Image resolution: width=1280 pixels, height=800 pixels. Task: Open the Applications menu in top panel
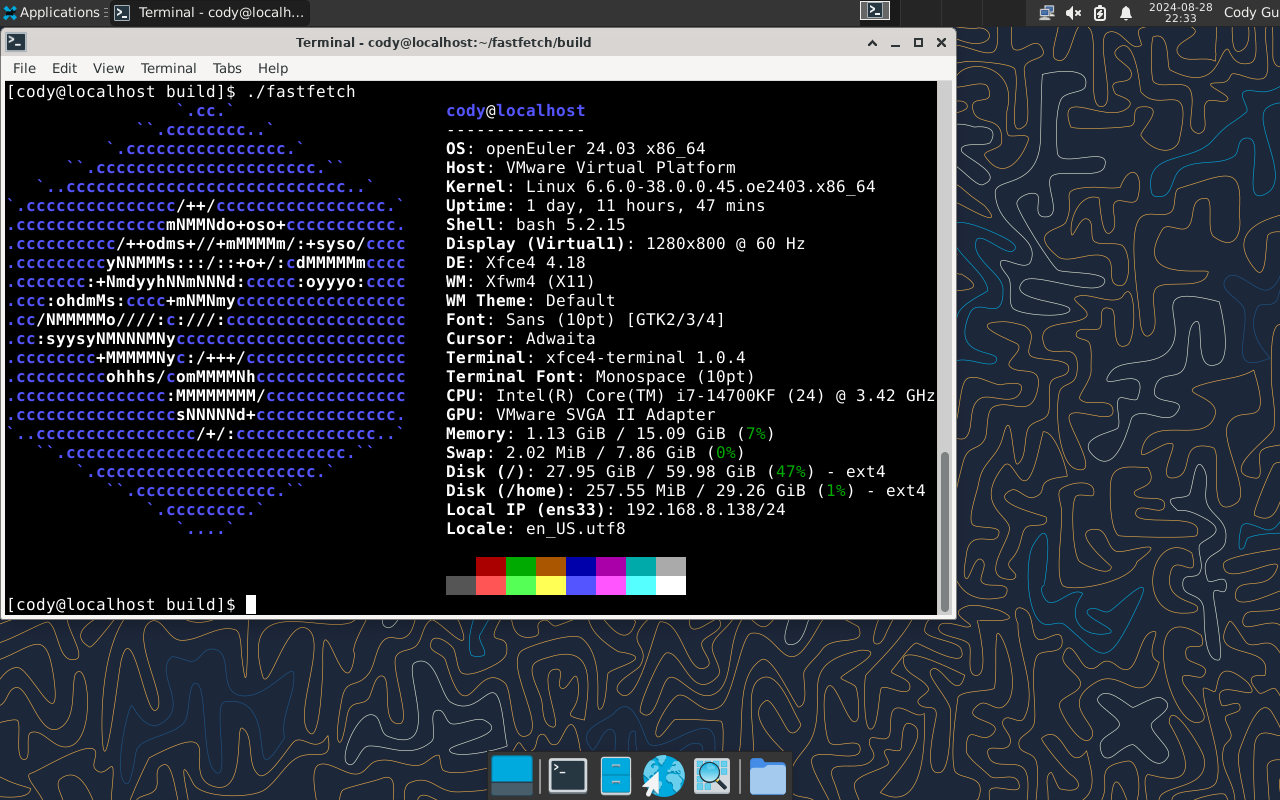tap(52, 13)
